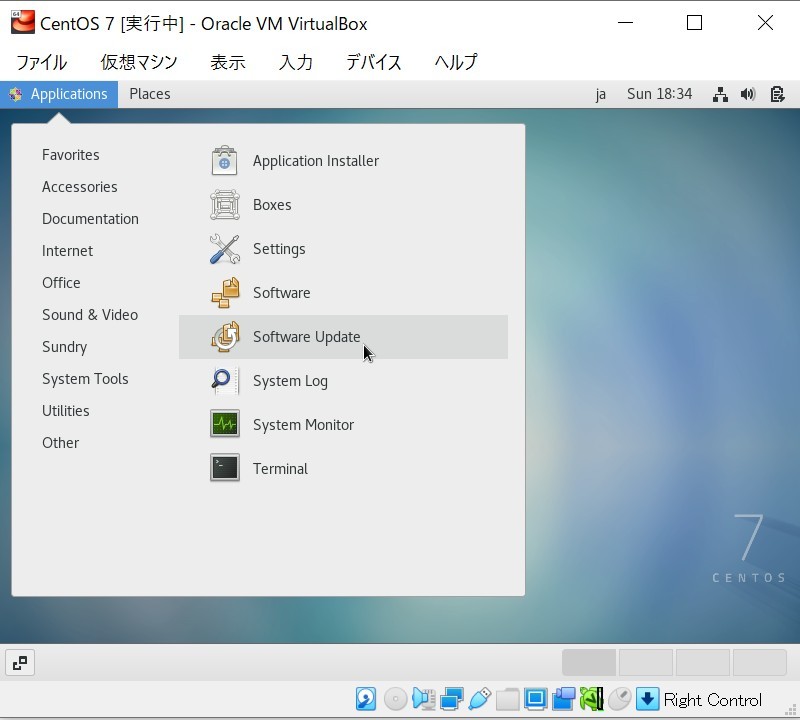Viewport: 800px width, 720px height.
Task: Click VirtualBox CPU execution status icon
Action: pyautogui.click(x=592, y=699)
